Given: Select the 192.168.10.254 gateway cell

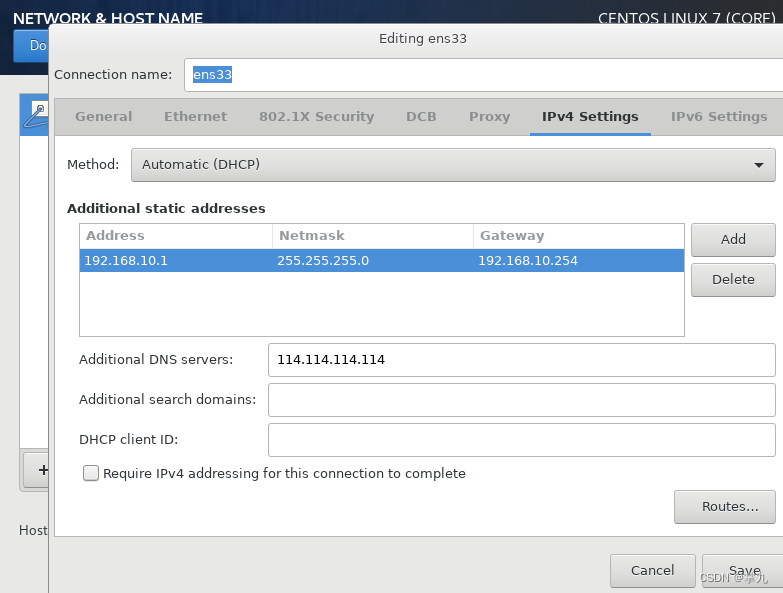Looking at the screenshot, I should pos(528,261).
